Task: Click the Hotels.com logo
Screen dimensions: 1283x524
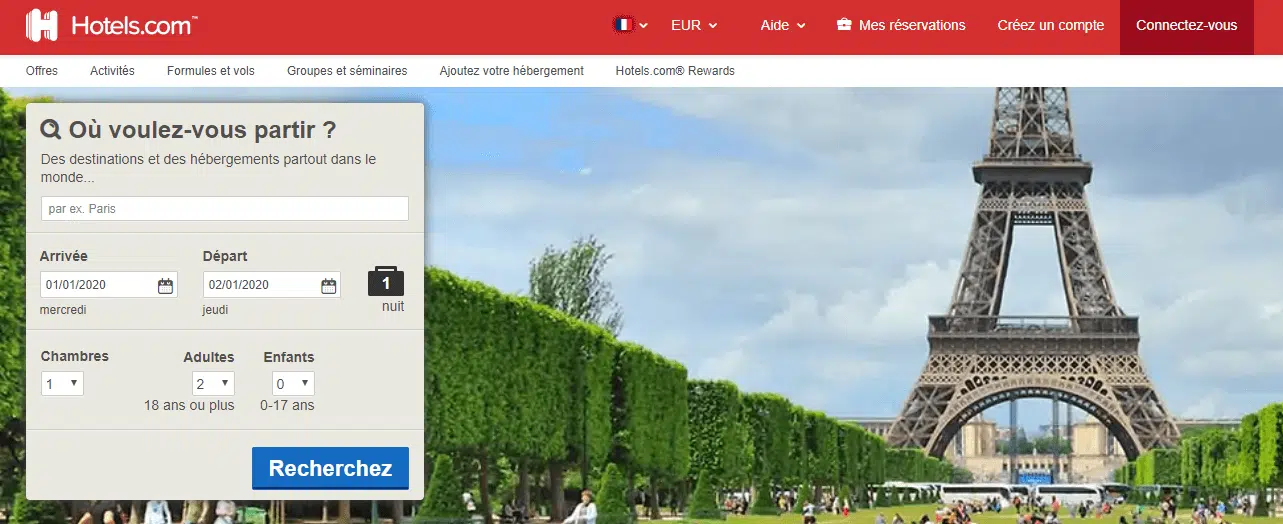Action: (111, 25)
